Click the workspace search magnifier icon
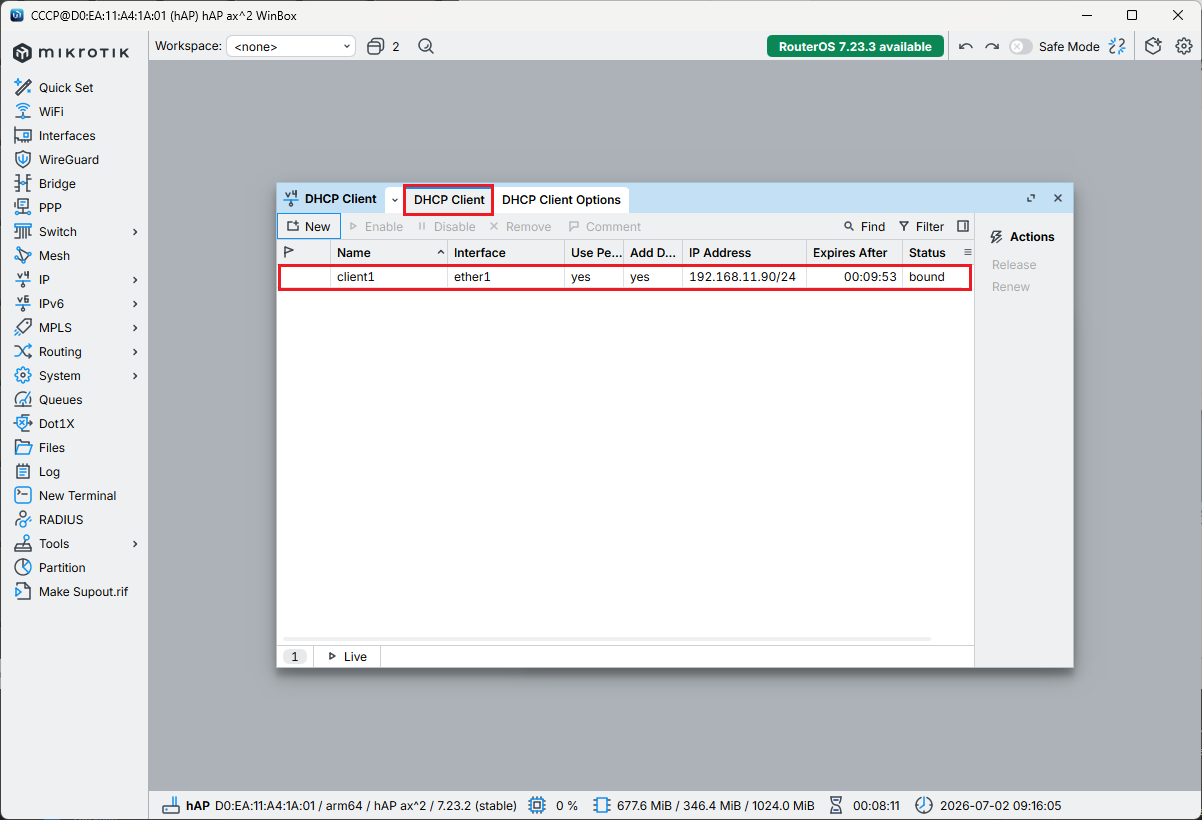 pos(426,46)
